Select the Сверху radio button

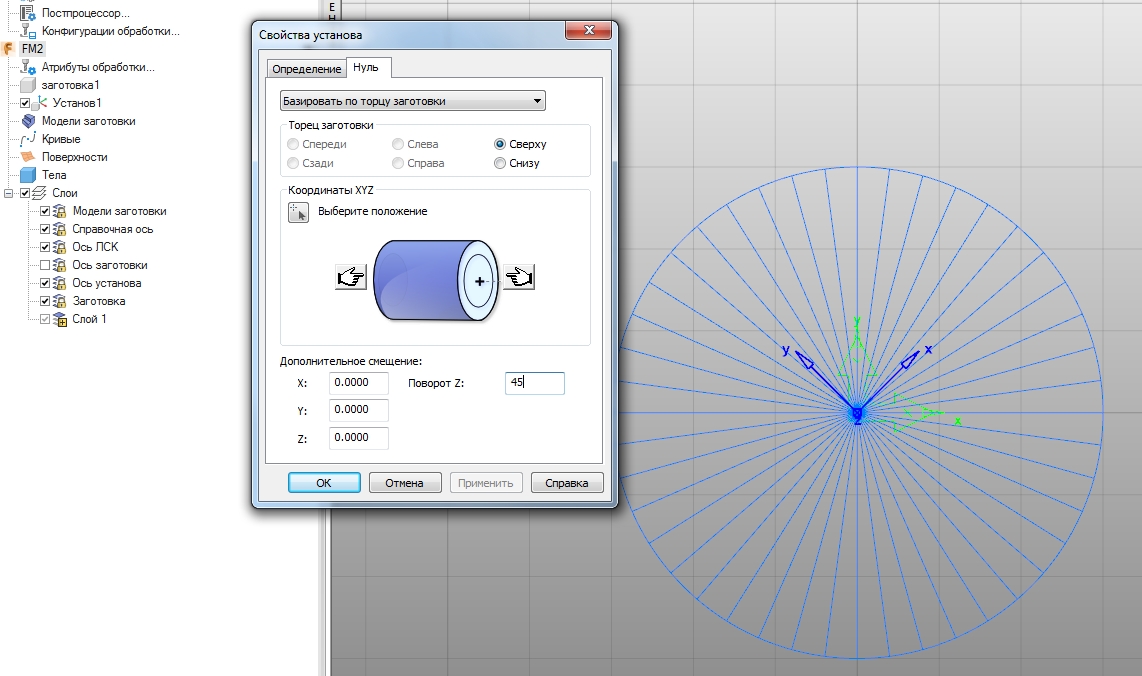(x=500, y=144)
